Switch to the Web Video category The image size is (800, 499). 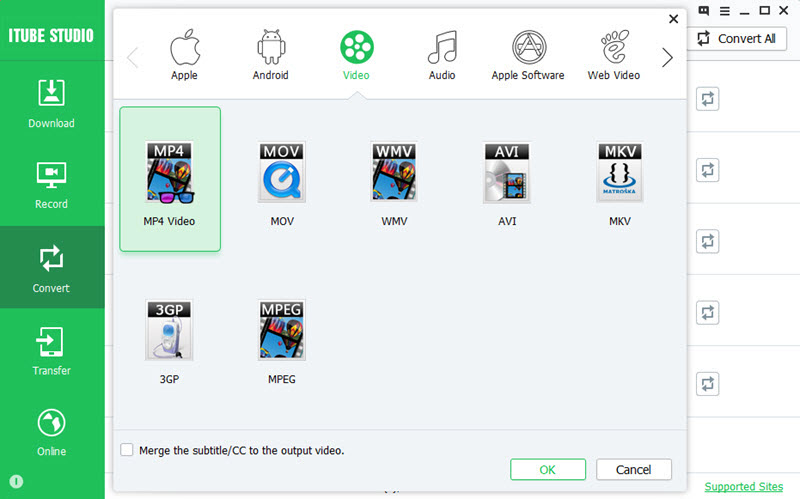click(x=614, y=55)
